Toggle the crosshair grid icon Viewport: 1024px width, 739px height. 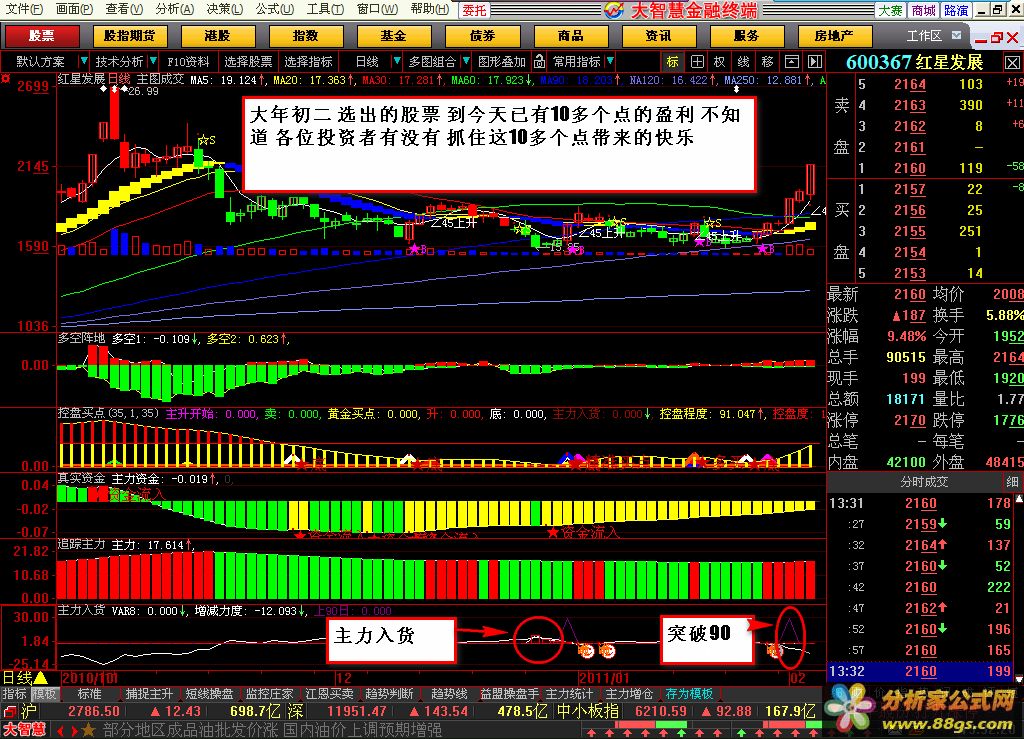pyautogui.click(x=697, y=61)
